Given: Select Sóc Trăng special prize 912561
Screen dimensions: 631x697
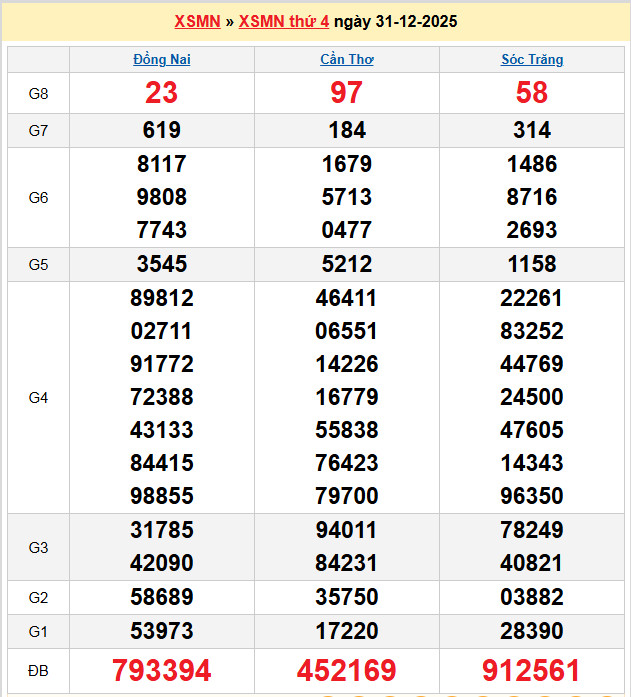Looking at the screenshot, I should tap(532, 670).
